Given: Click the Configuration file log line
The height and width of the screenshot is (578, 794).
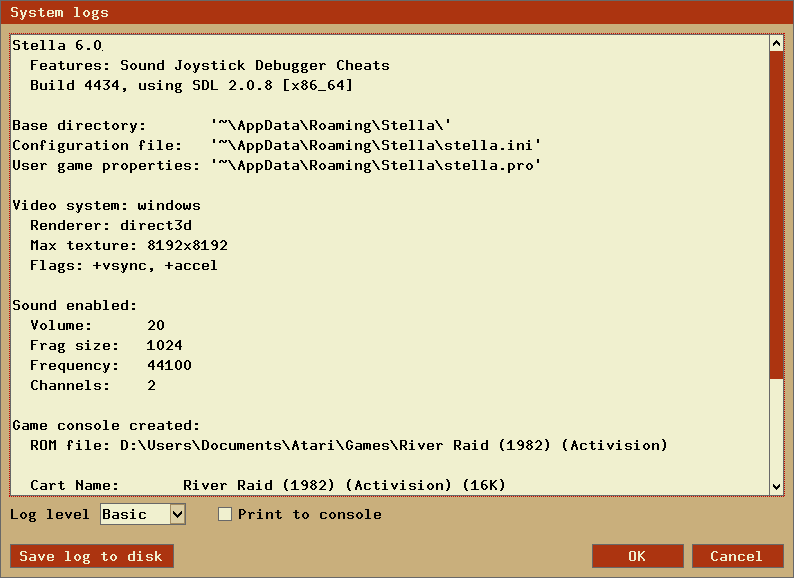Looking at the screenshot, I should click(276, 145).
